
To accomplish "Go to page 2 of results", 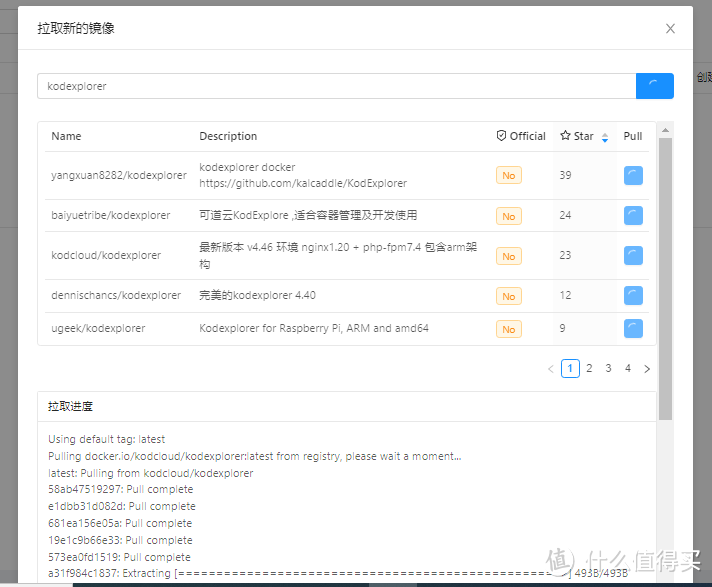I will pos(589,368).
